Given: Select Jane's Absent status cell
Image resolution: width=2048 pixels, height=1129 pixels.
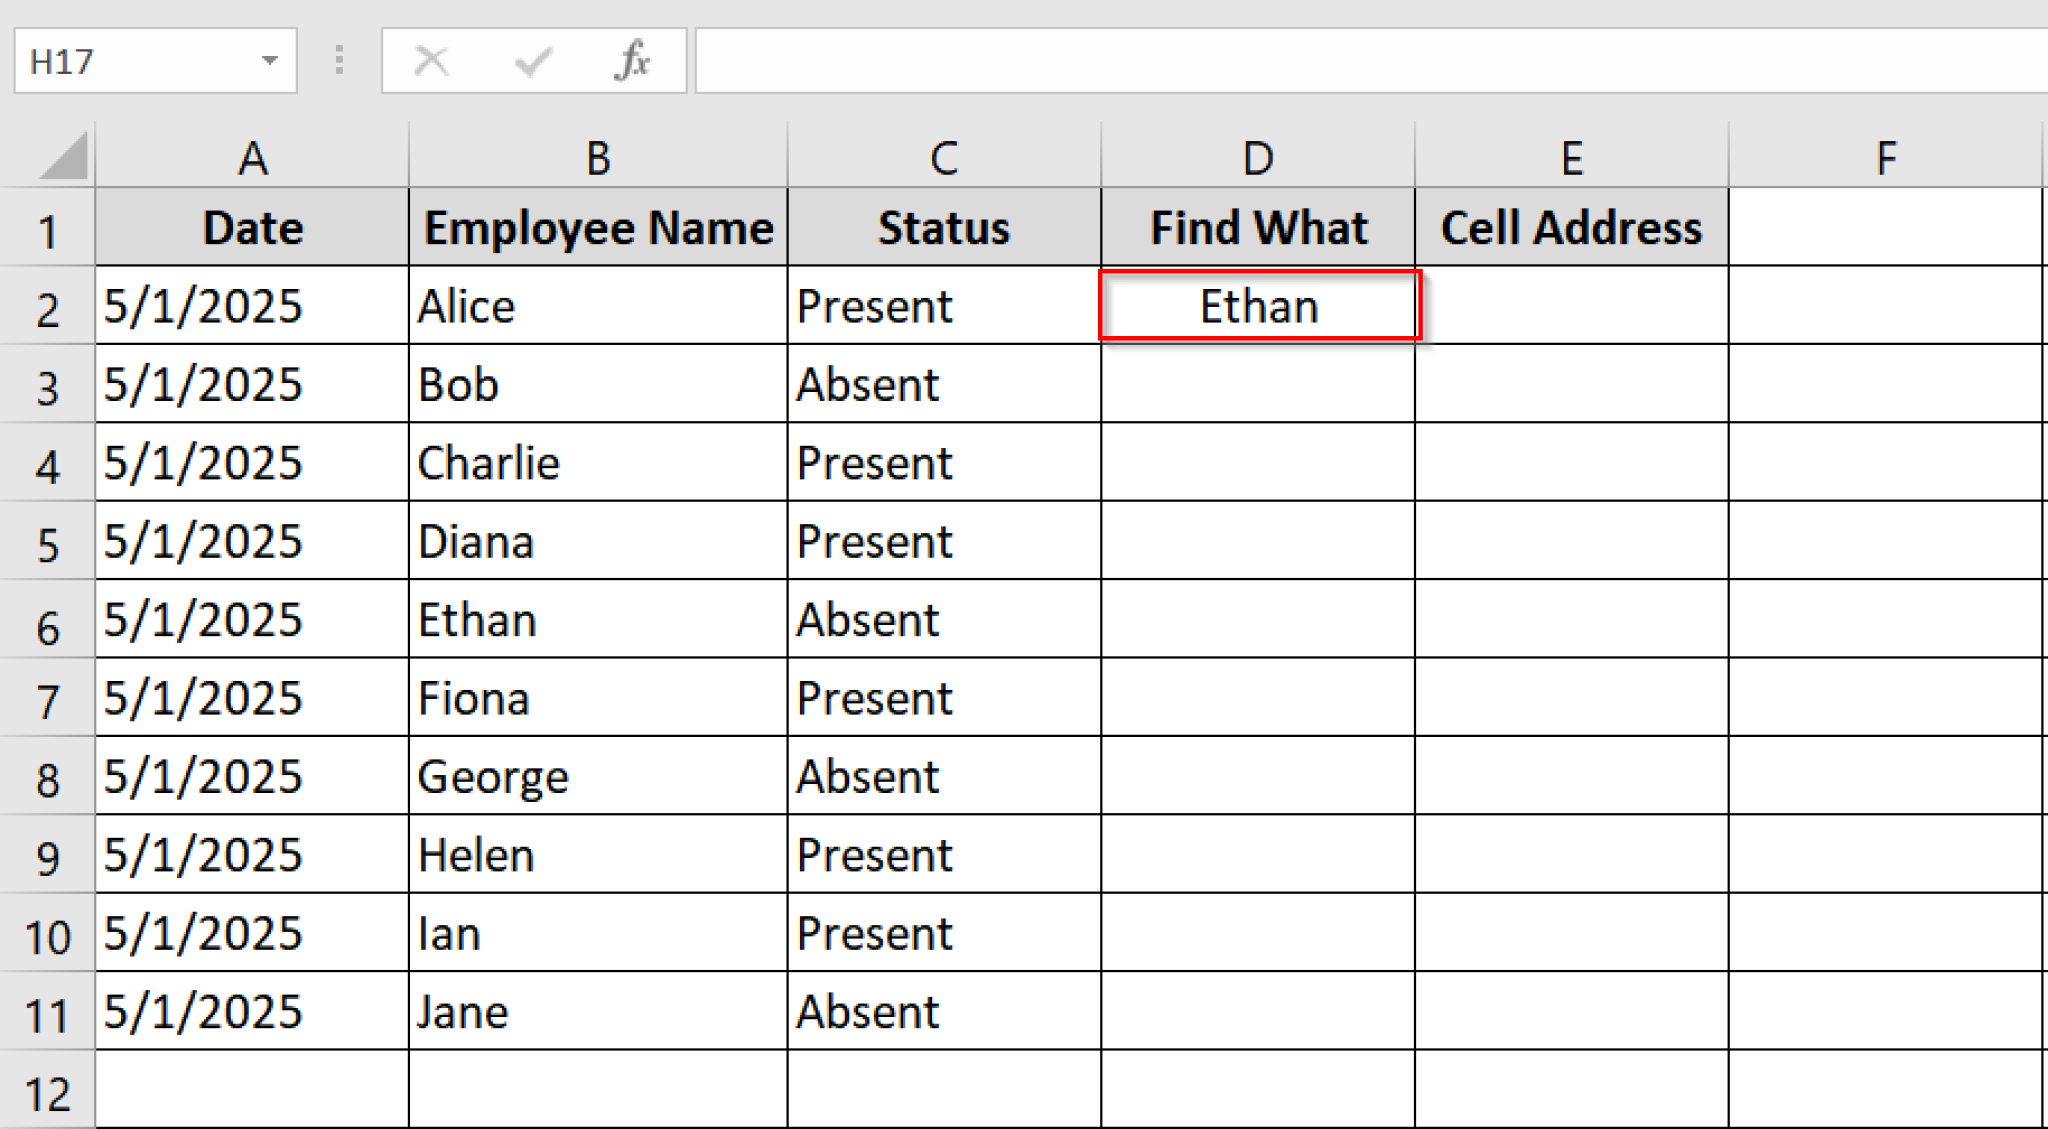Looking at the screenshot, I should (x=943, y=1012).
